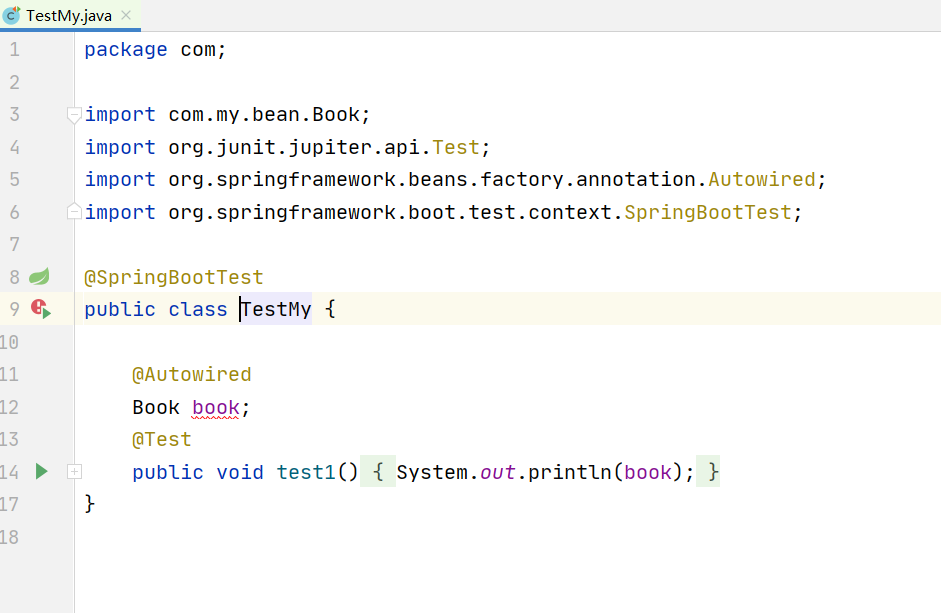Click the underlined book field name

pyautogui.click(x=215, y=407)
